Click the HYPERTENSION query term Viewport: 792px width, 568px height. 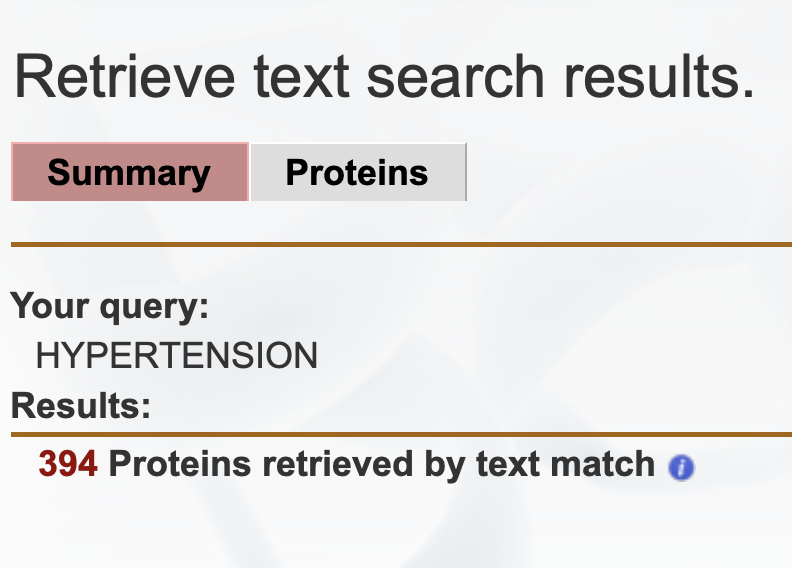pyautogui.click(x=176, y=355)
